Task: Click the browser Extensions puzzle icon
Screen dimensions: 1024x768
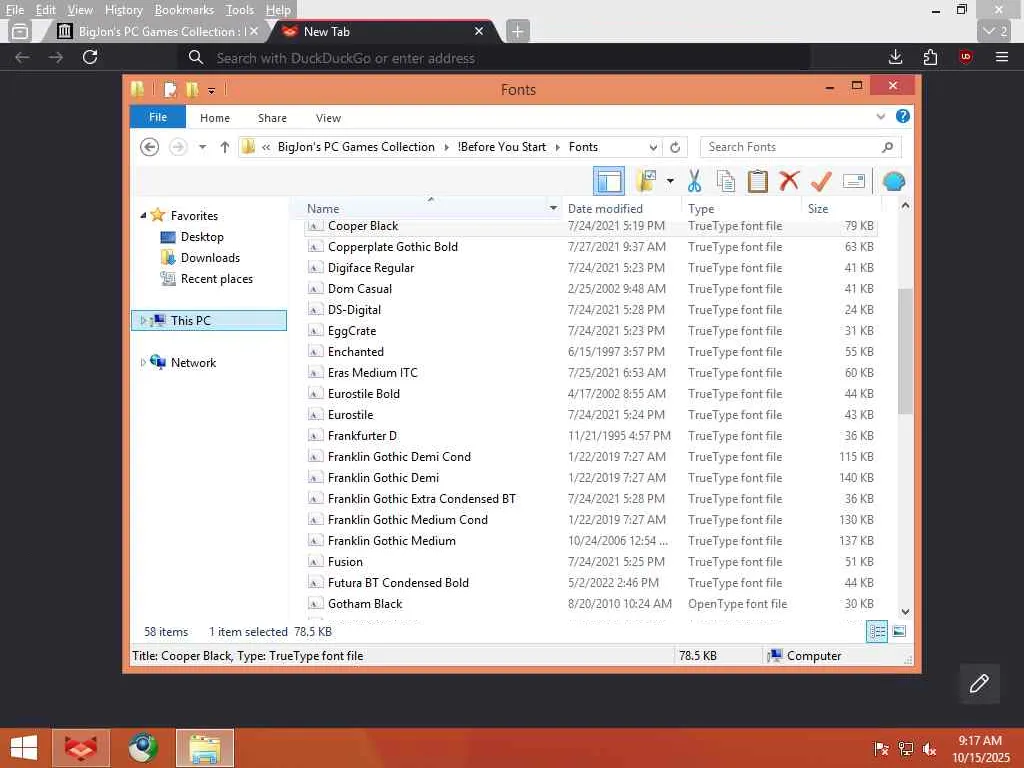Action: point(930,57)
